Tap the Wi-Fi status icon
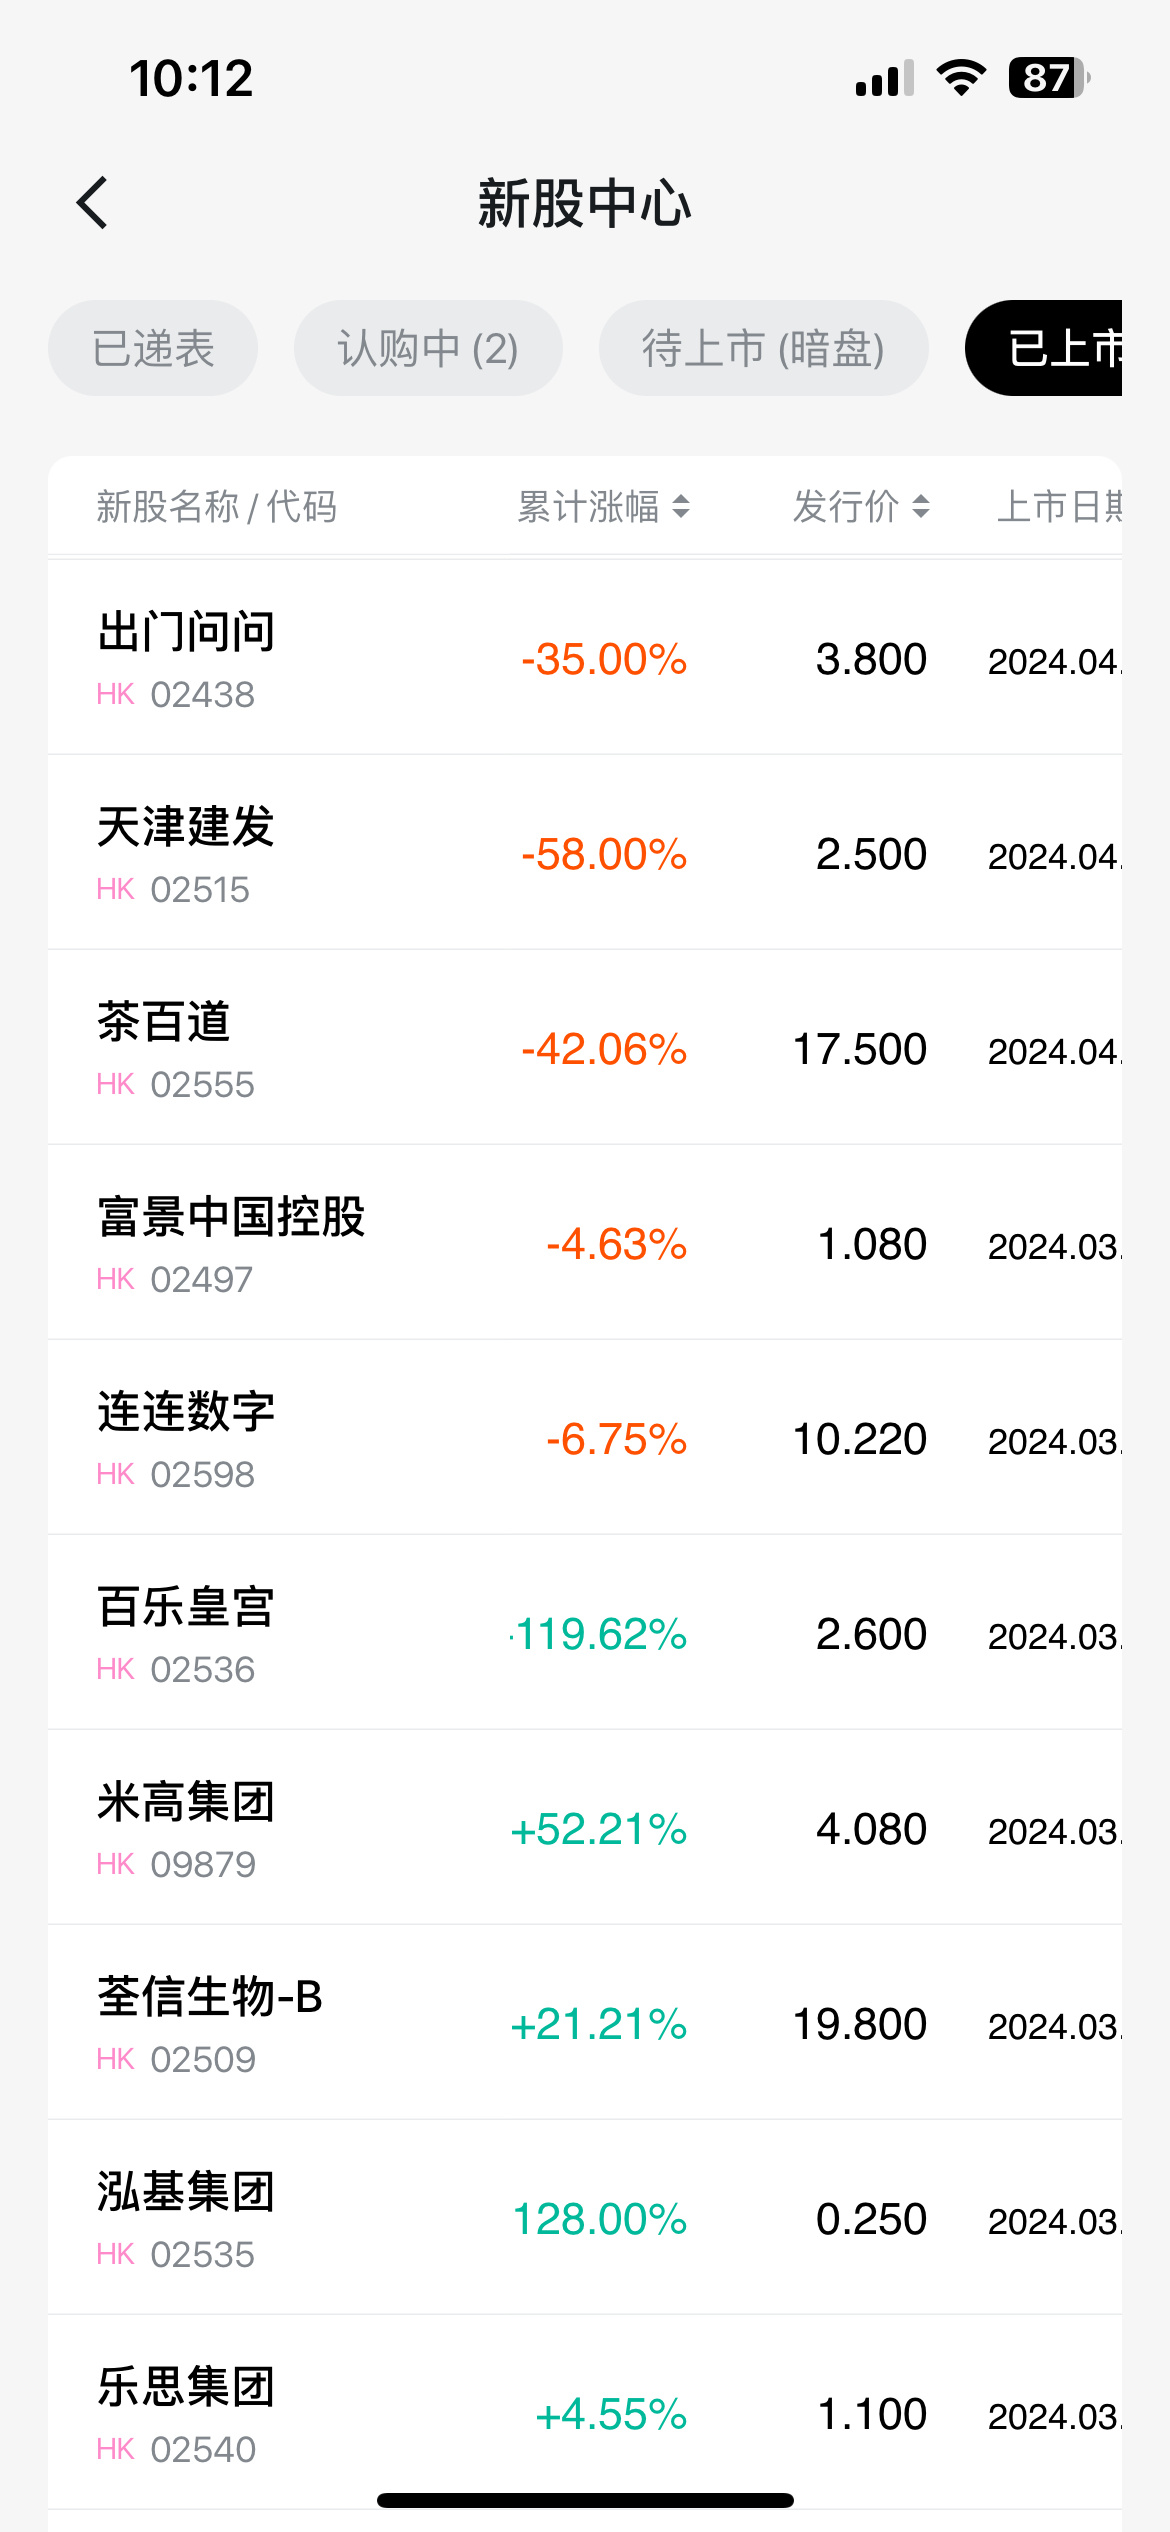Image resolution: width=1170 pixels, height=2532 pixels. [961, 78]
